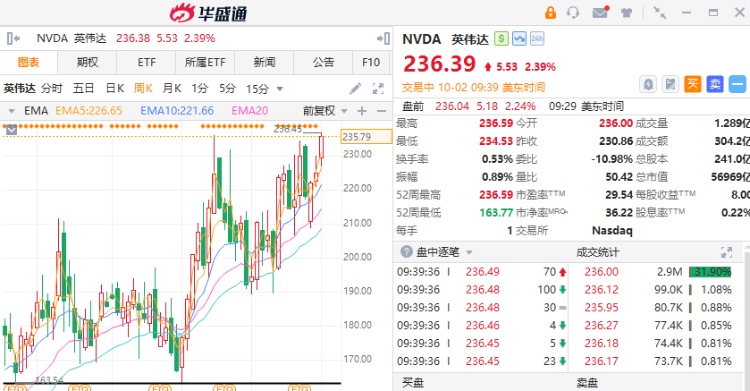The image size is (750, 391).
Task: Expand the 成交统计 panel with corner icon
Action: click(727, 252)
